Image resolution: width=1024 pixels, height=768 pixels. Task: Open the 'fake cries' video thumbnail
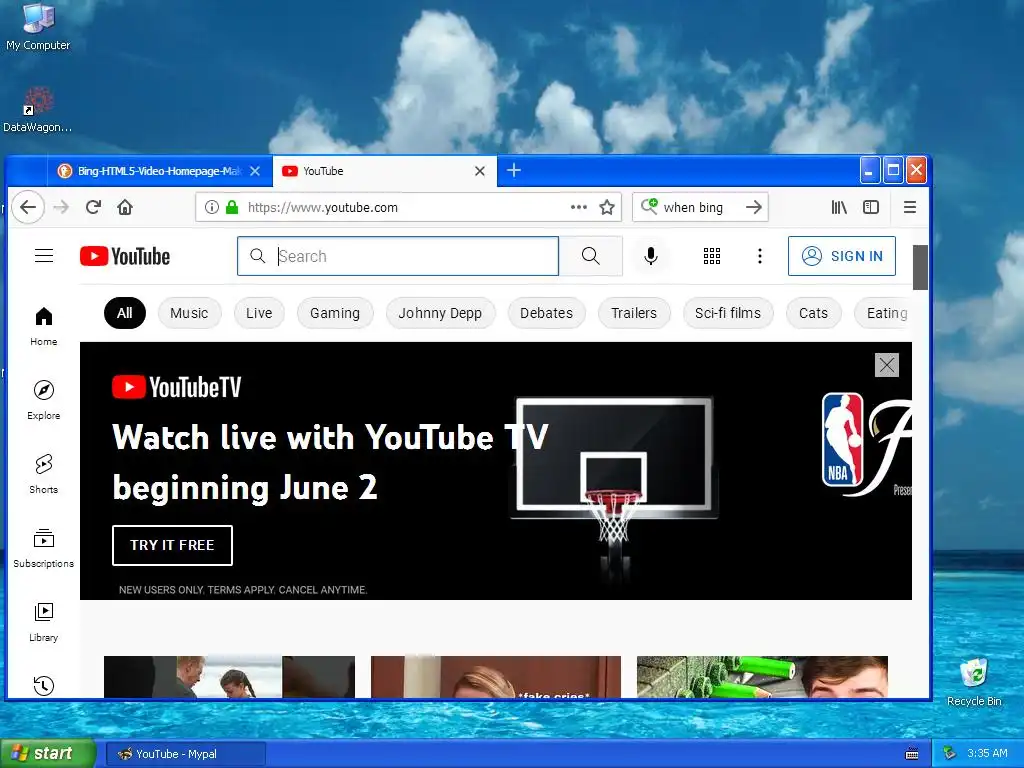click(496, 677)
